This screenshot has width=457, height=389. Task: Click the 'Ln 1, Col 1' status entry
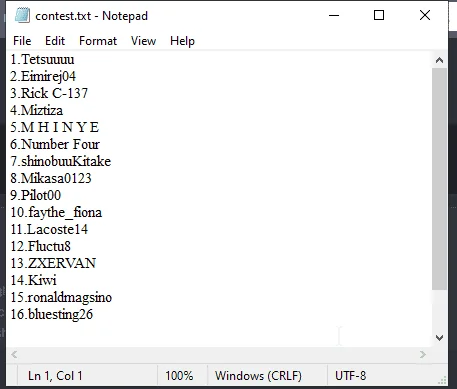pyautogui.click(x=55, y=376)
